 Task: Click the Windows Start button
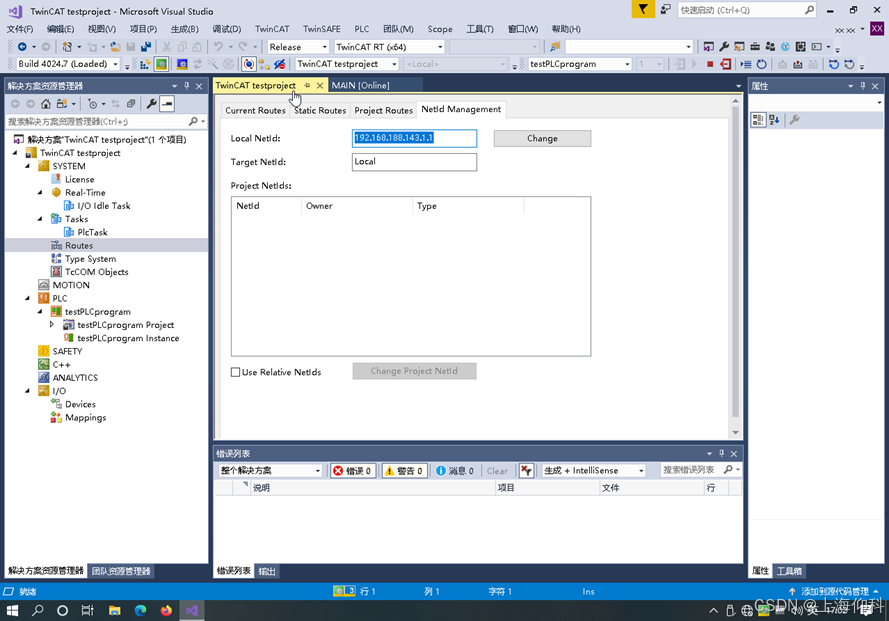[x=12, y=610]
